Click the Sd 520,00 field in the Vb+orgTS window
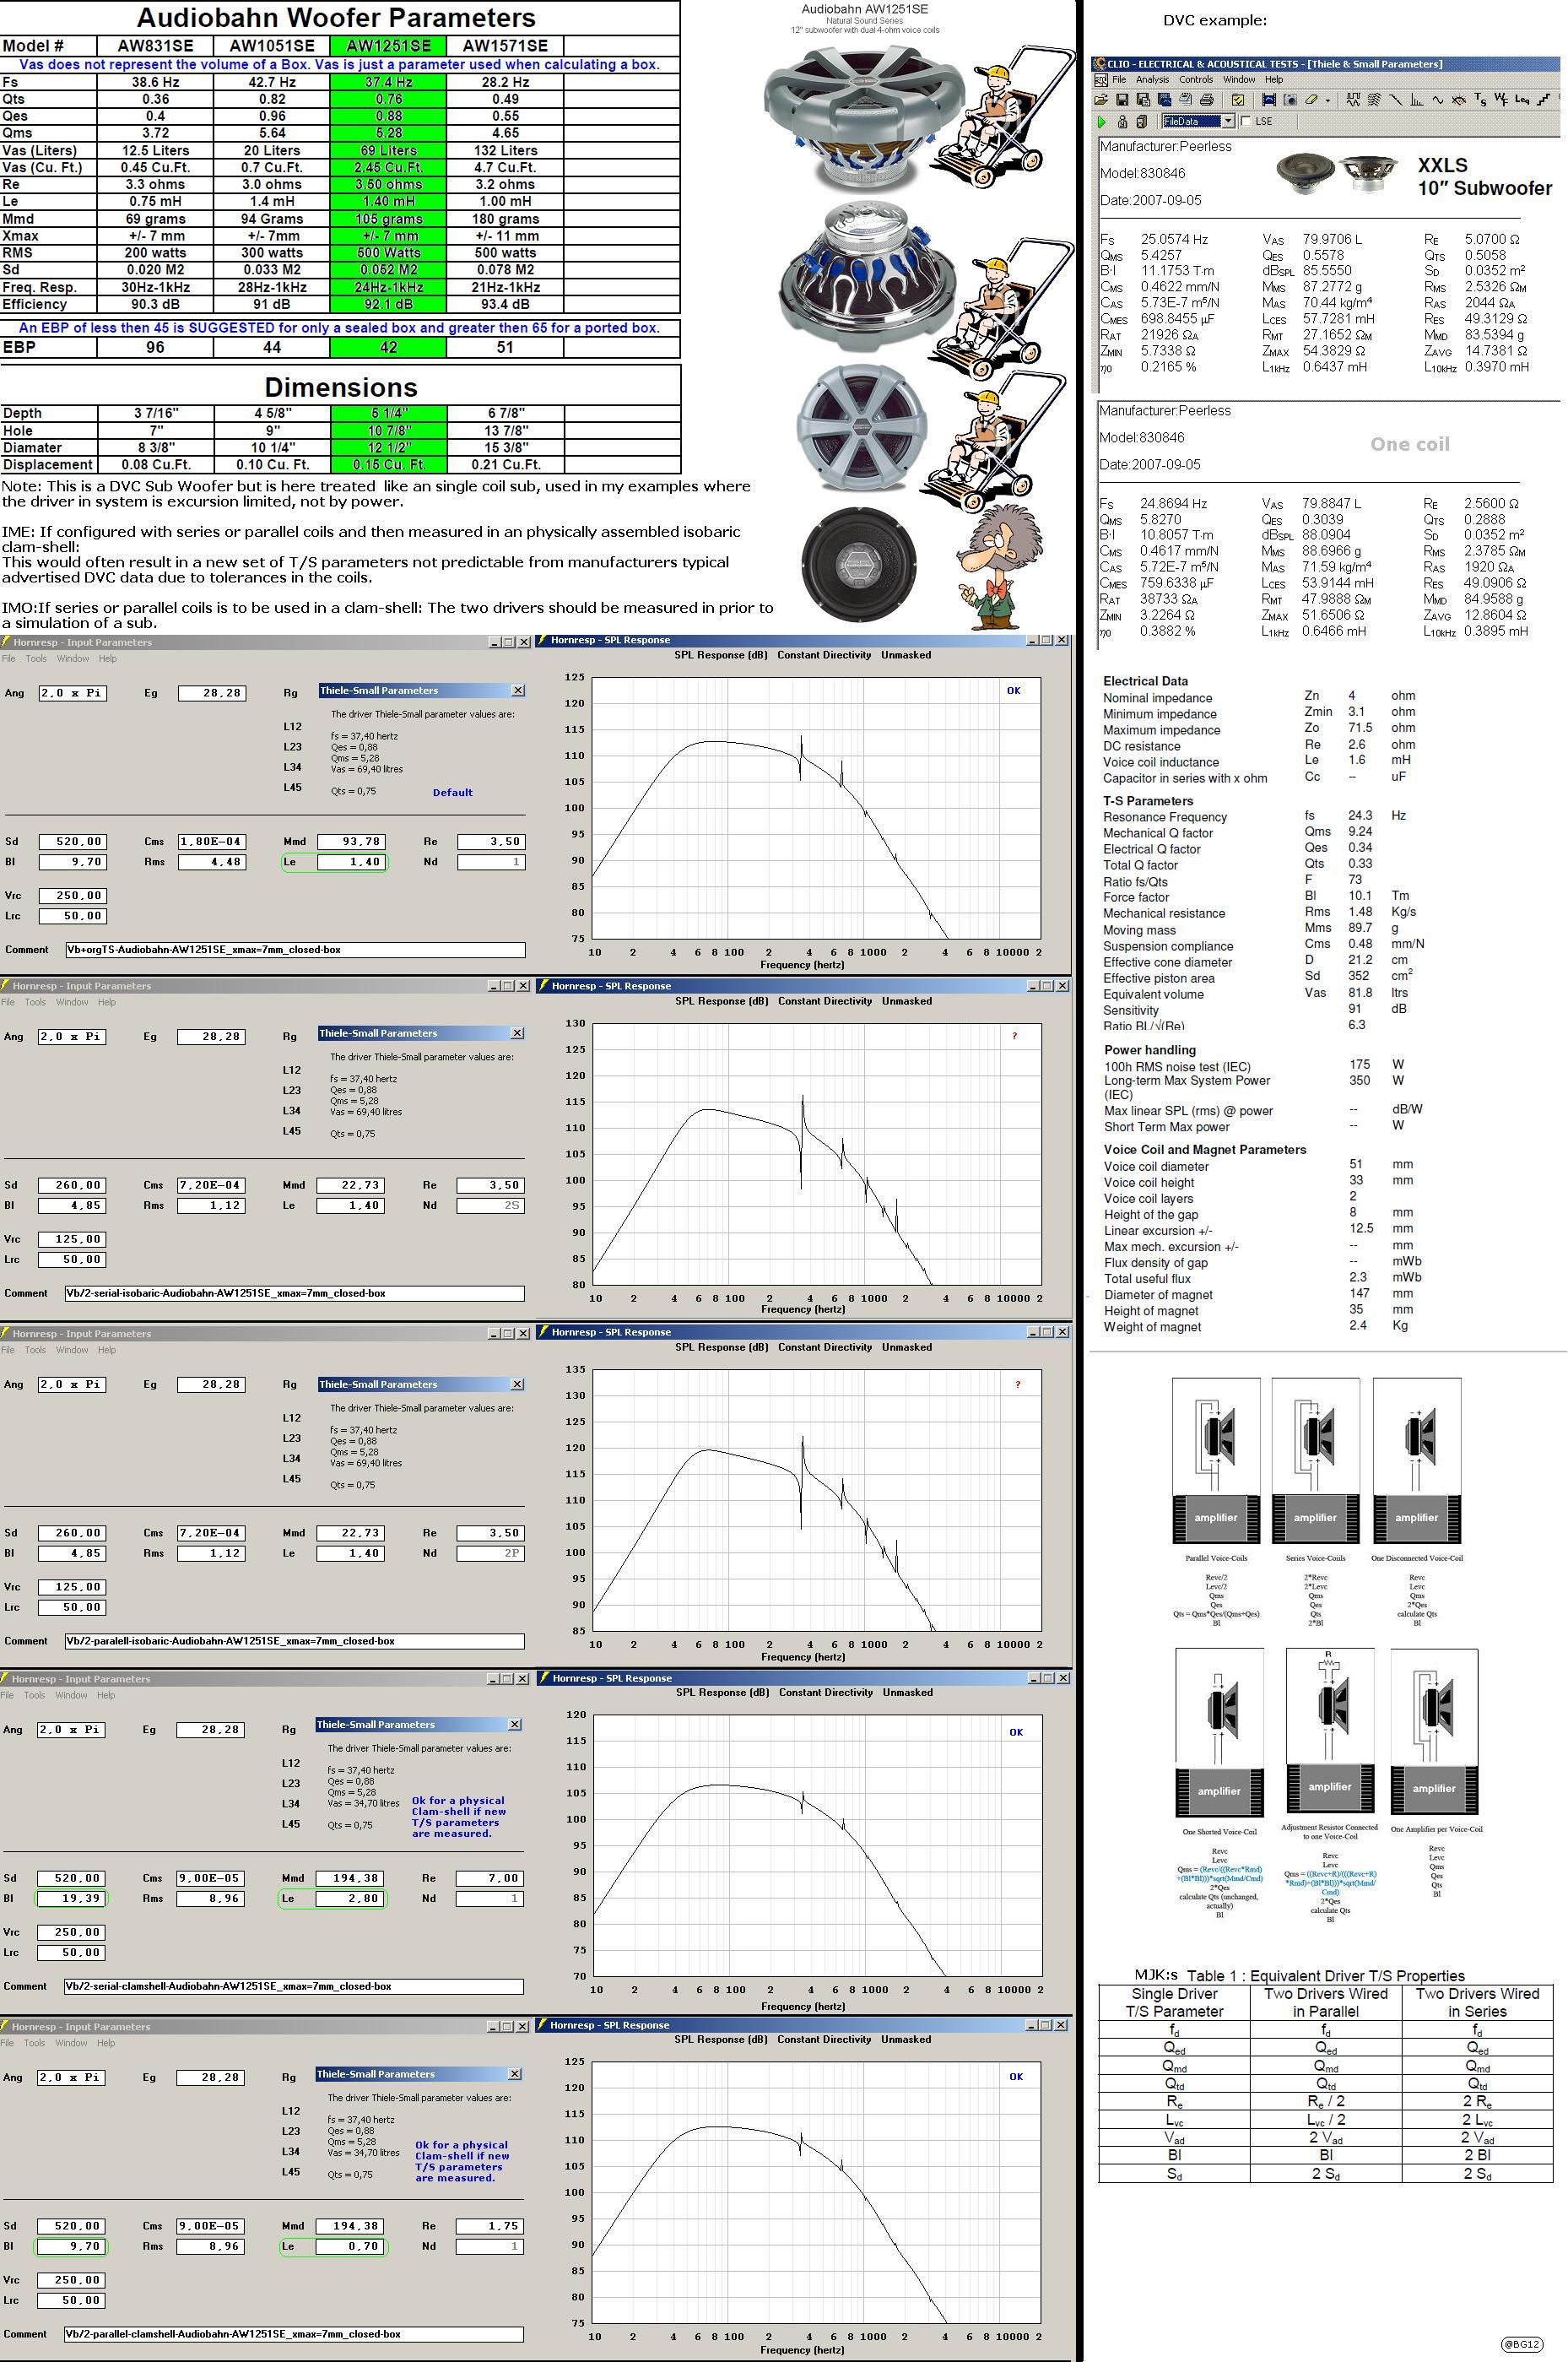This screenshot has height=2362, width=1568. pos(73,842)
